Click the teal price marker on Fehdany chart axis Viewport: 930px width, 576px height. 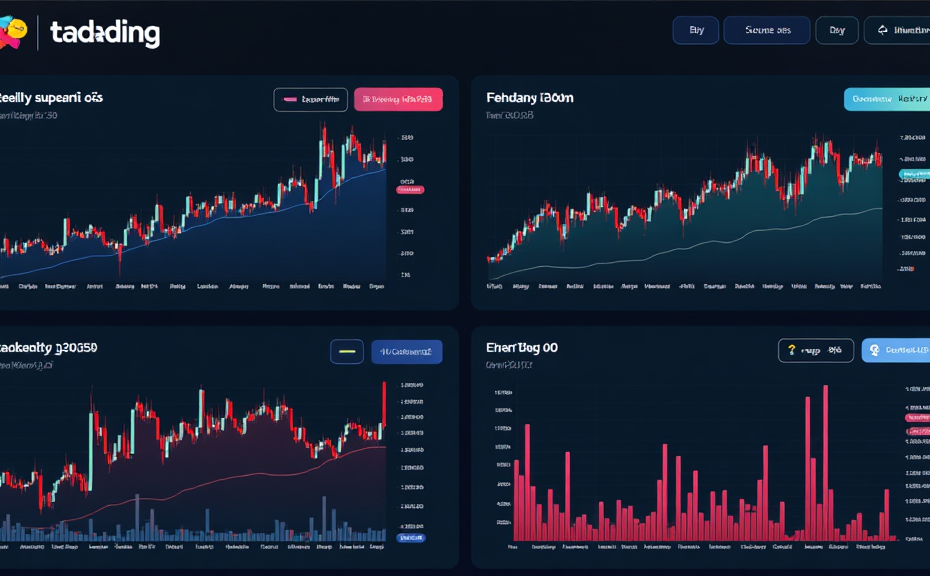pos(914,174)
